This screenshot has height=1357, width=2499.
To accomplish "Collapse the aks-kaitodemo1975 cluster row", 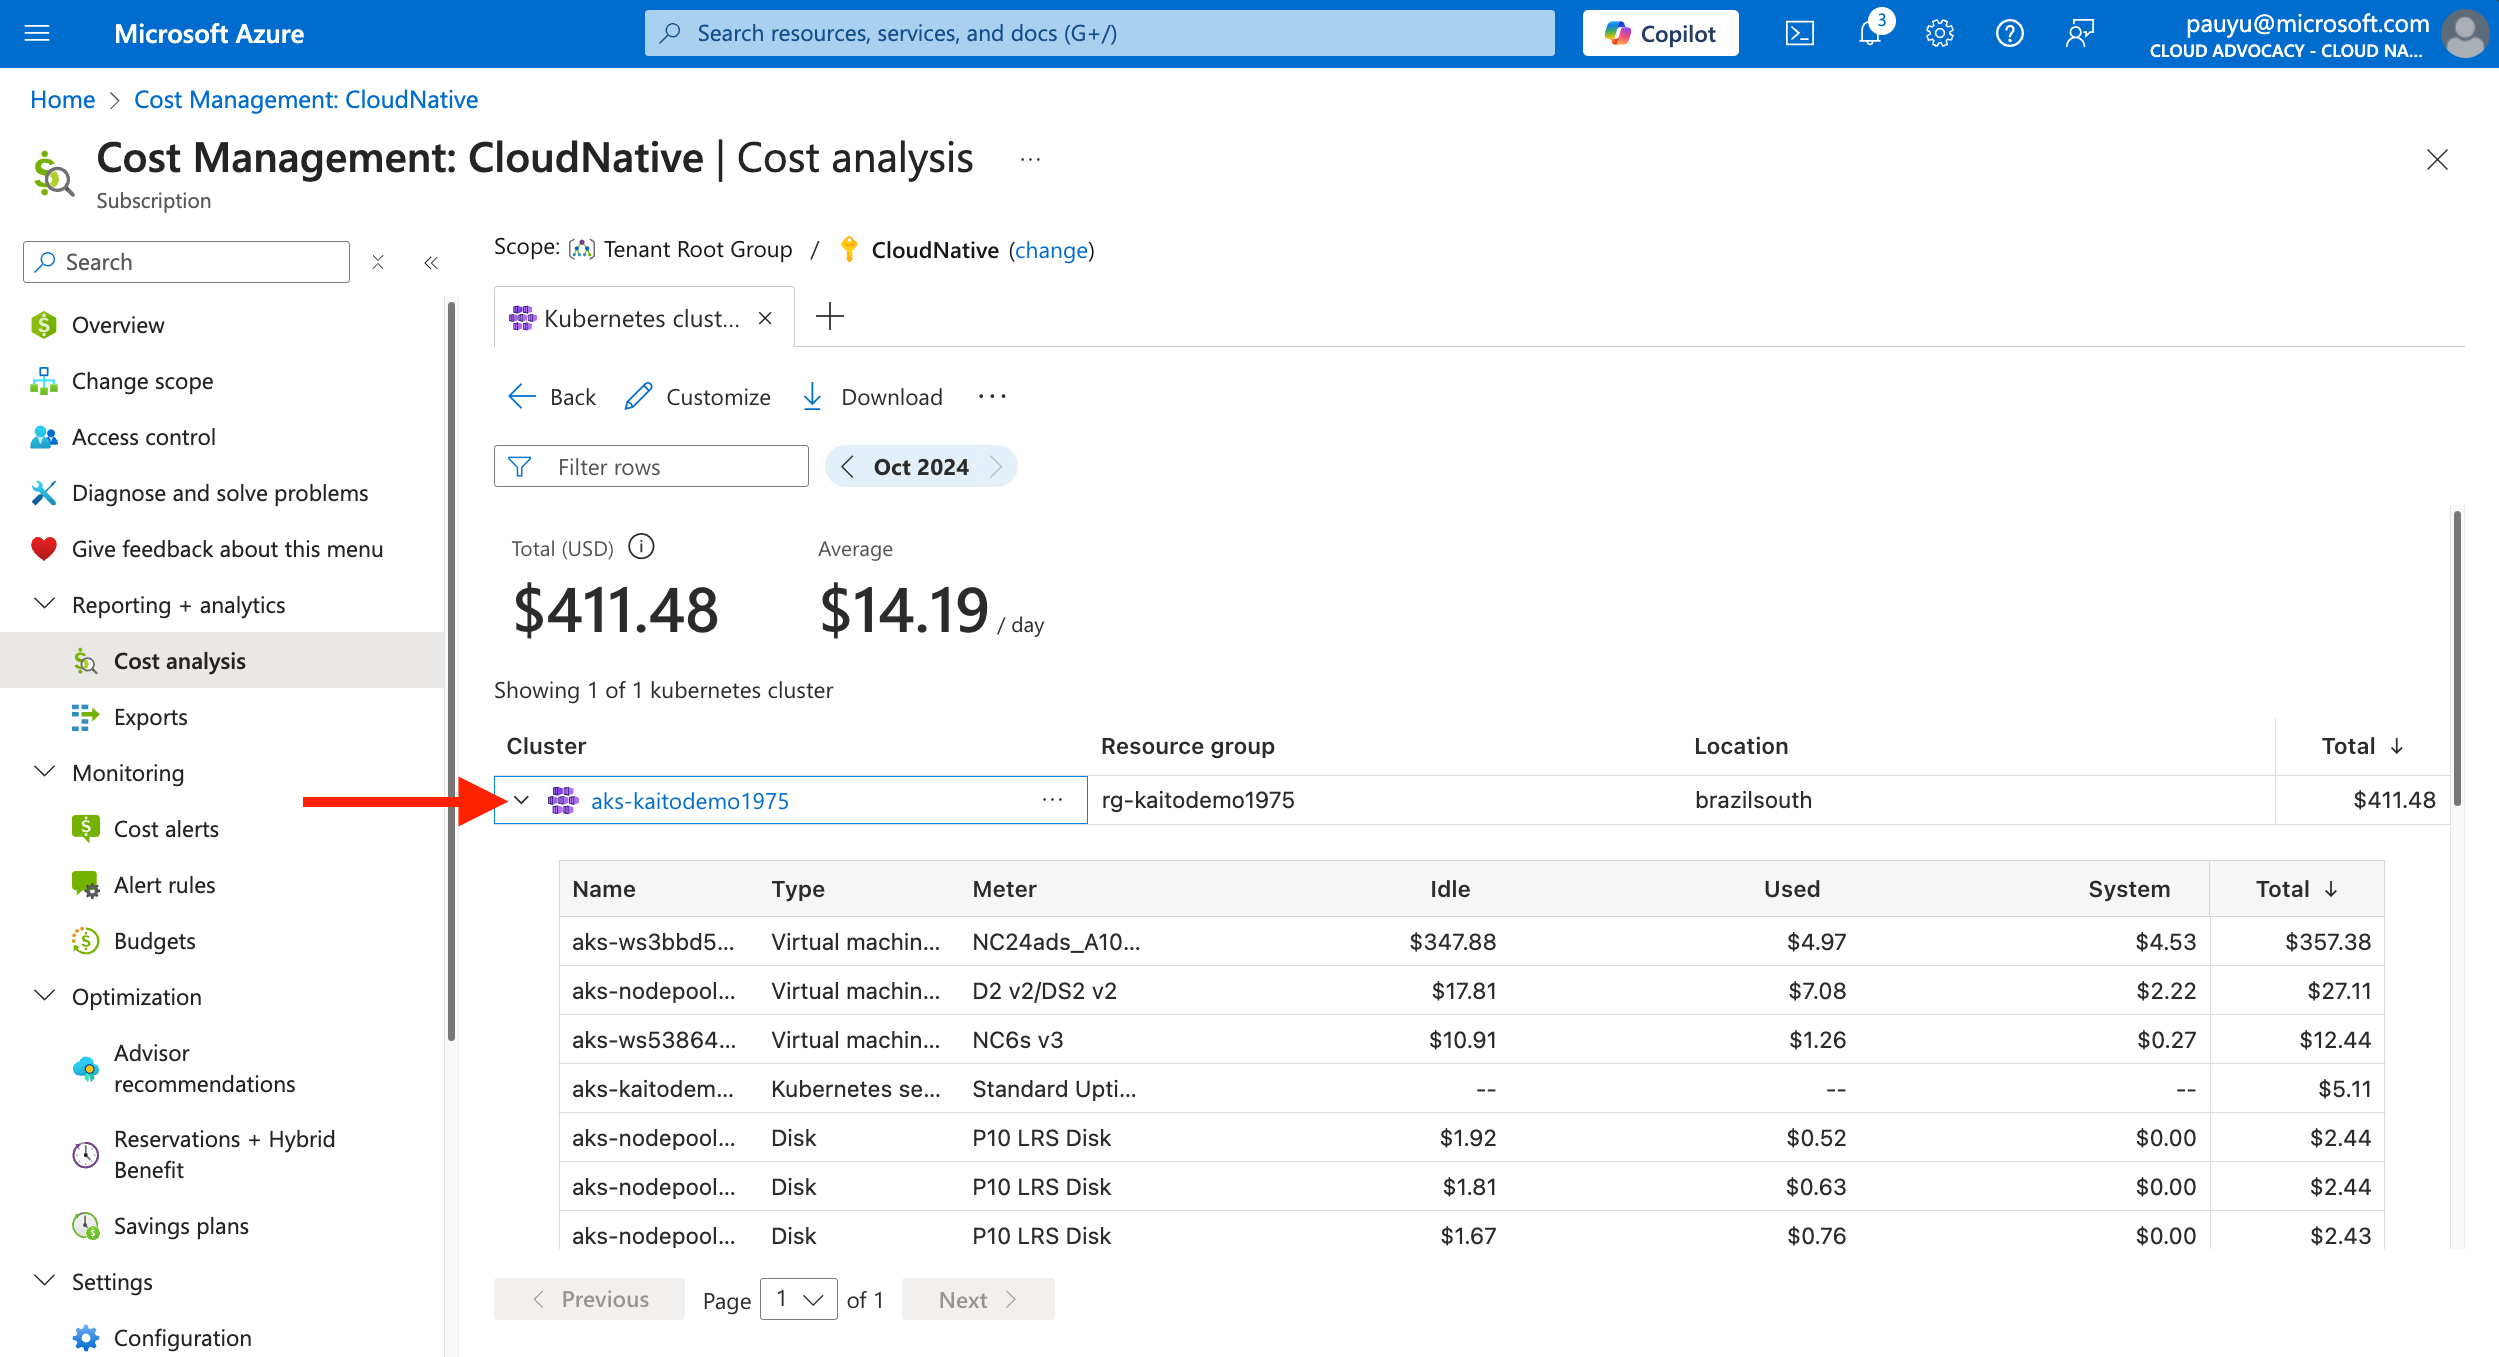I will click(x=521, y=800).
